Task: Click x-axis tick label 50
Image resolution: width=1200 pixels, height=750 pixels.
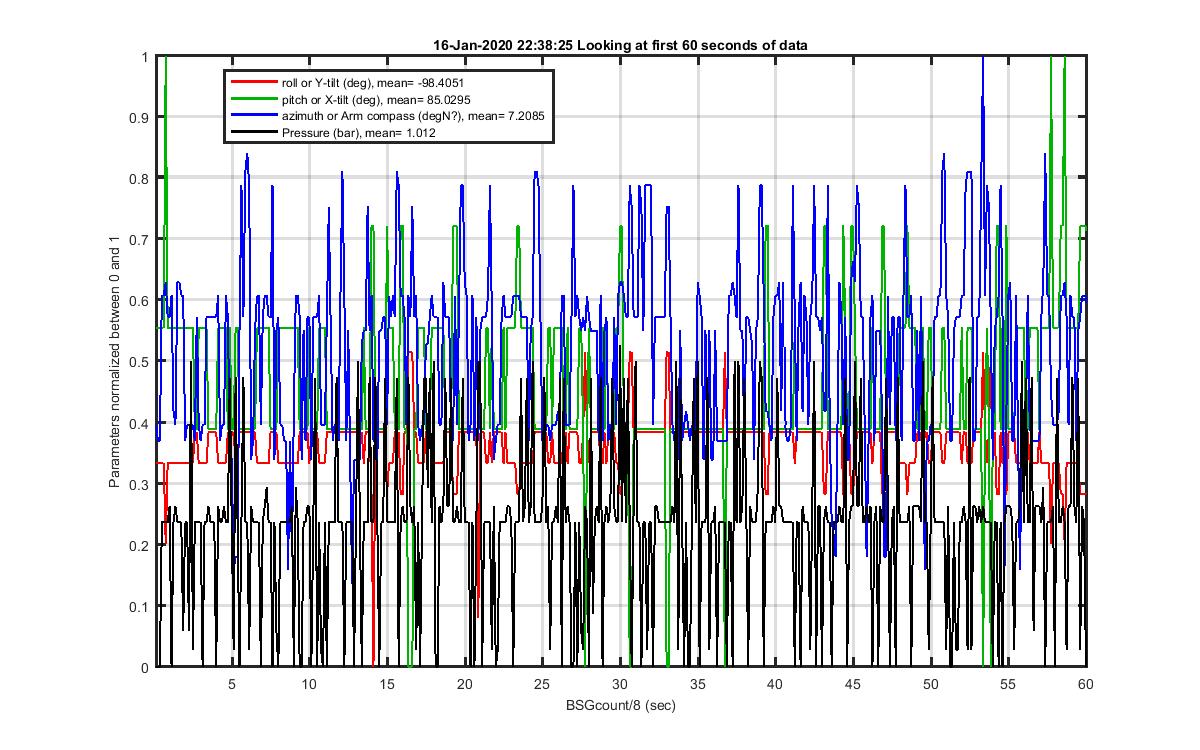Action: 930,683
